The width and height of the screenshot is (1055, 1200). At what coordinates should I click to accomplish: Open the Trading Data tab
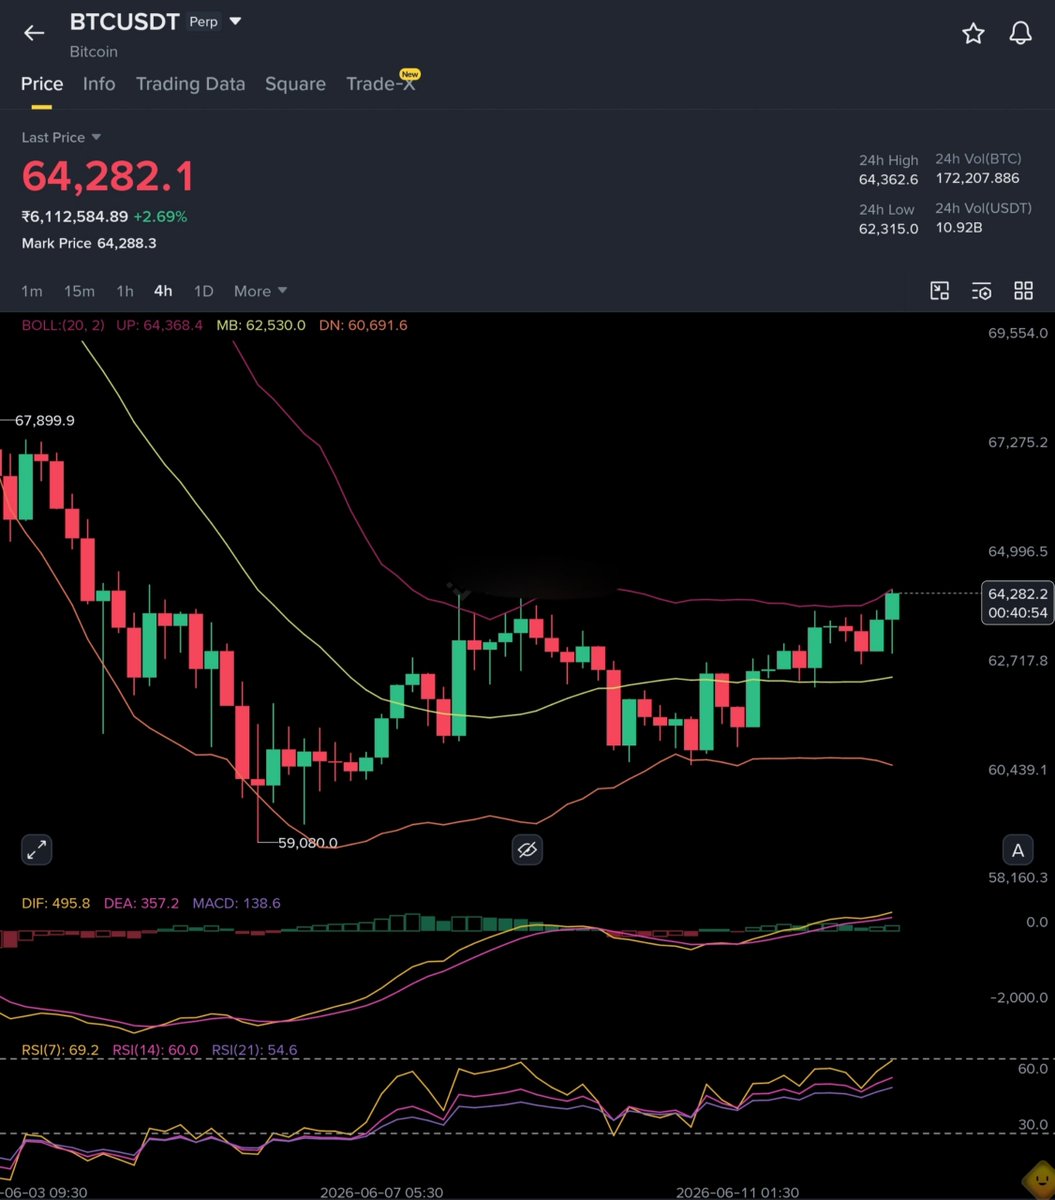[190, 84]
